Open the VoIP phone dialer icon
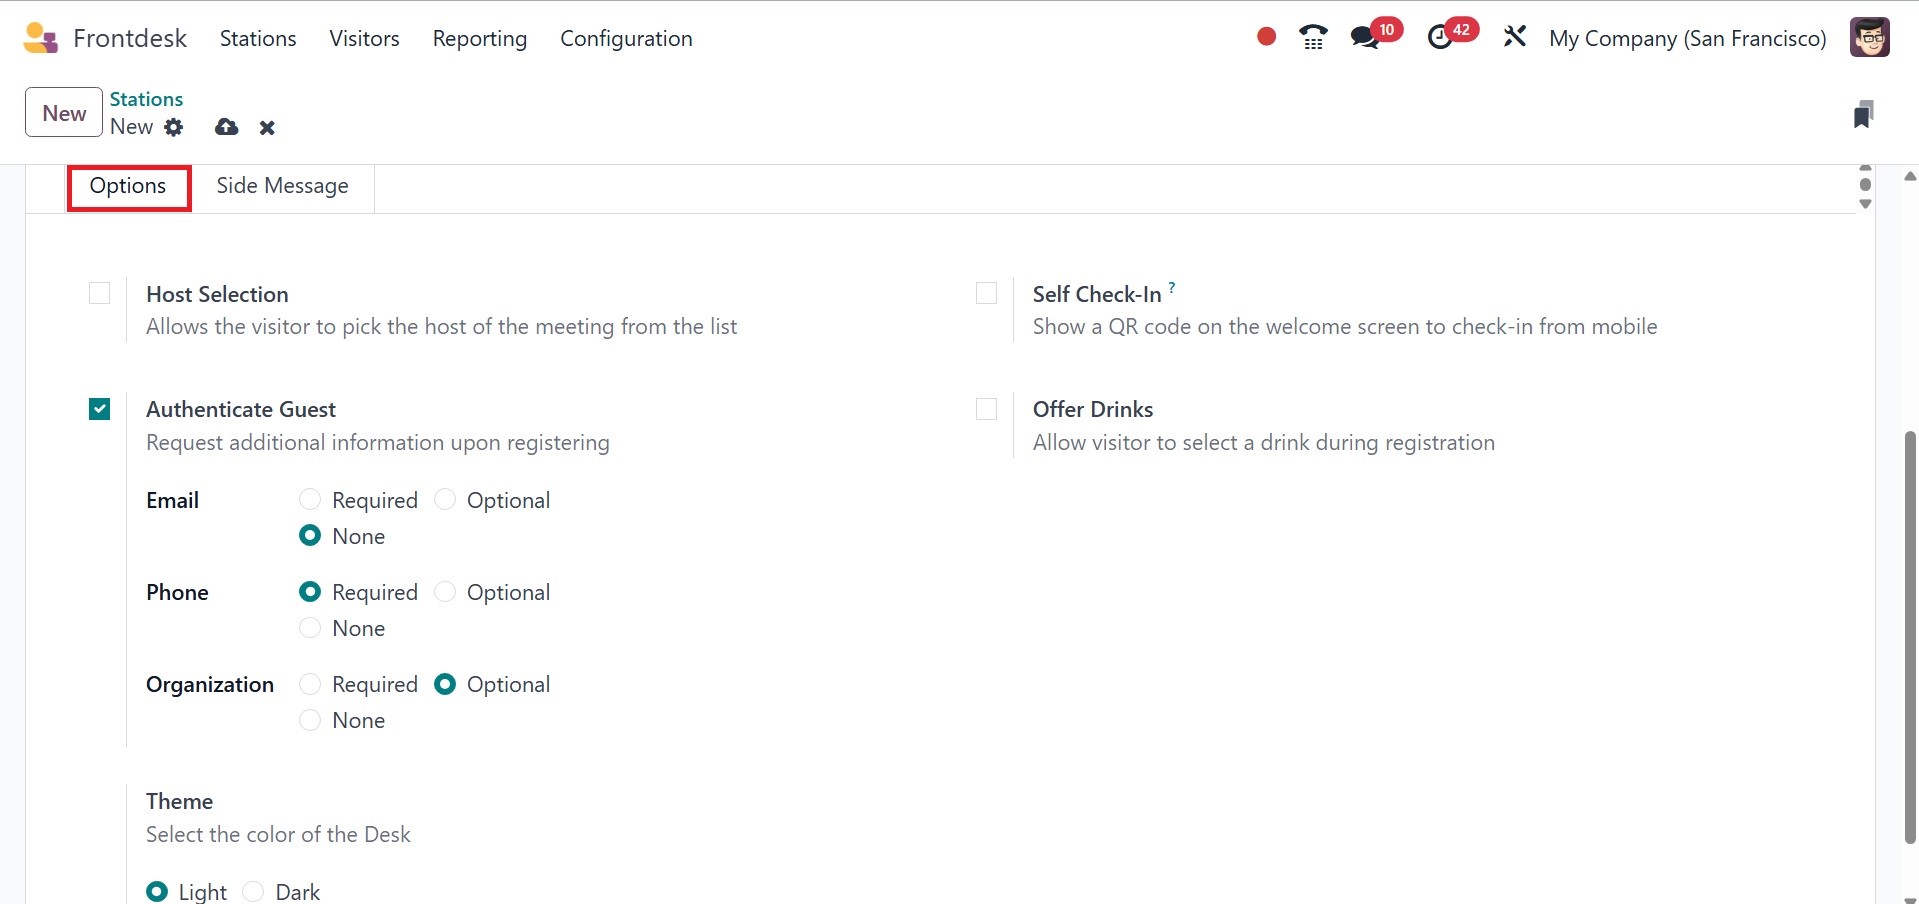Viewport: 1919px width, 904px height. (1313, 38)
